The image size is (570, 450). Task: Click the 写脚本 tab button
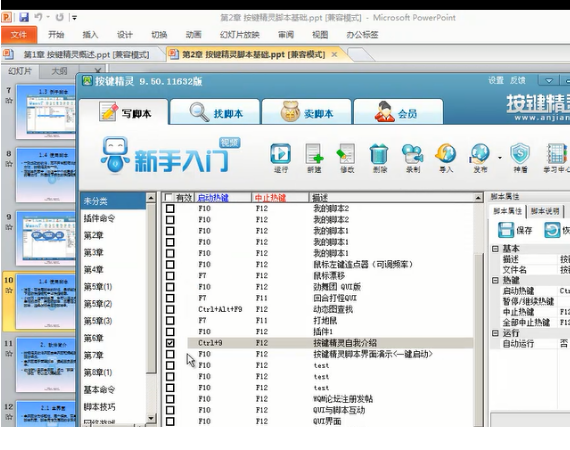click(124, 113)
